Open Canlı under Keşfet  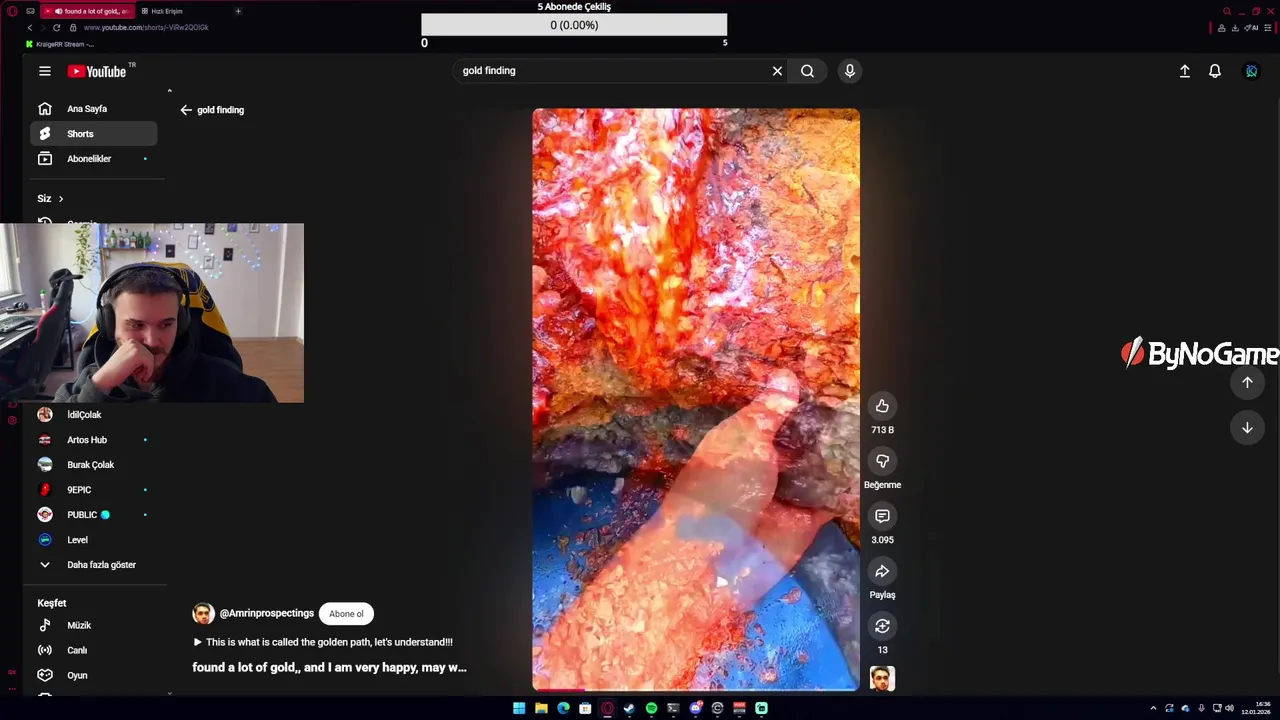click(x=94, y=650)
